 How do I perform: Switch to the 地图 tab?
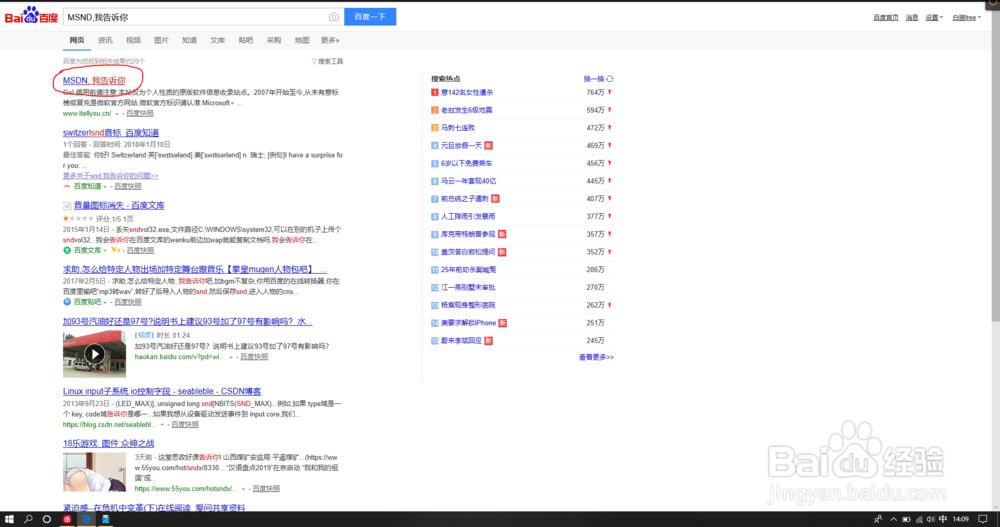[302, 40]
